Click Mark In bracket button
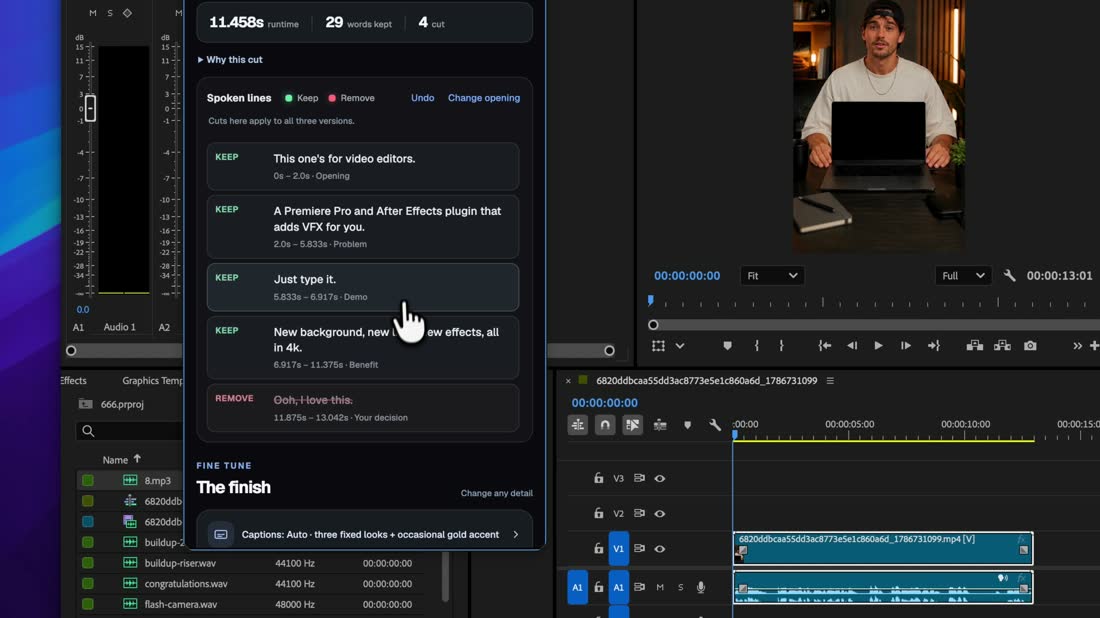This screenshot has height=618, width=1100. click(756, 346)
